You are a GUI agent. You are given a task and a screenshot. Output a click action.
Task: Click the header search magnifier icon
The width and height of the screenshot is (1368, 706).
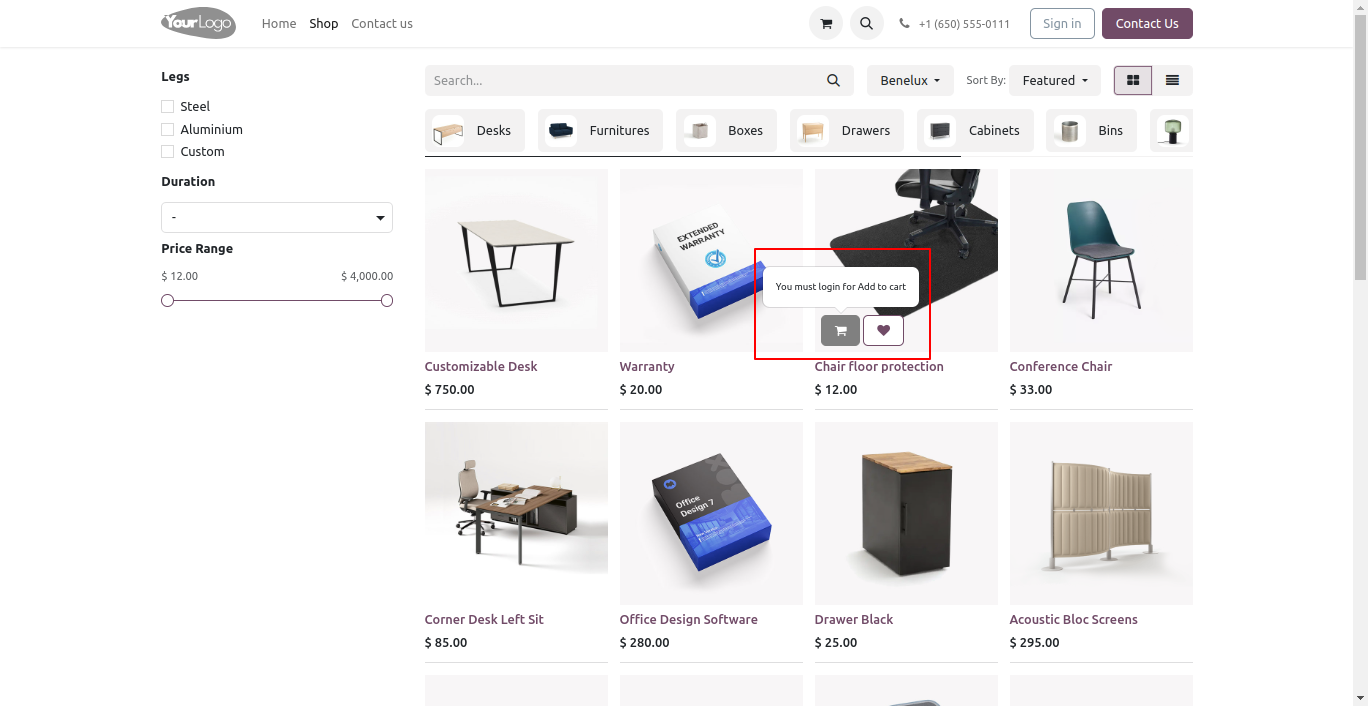867,23
